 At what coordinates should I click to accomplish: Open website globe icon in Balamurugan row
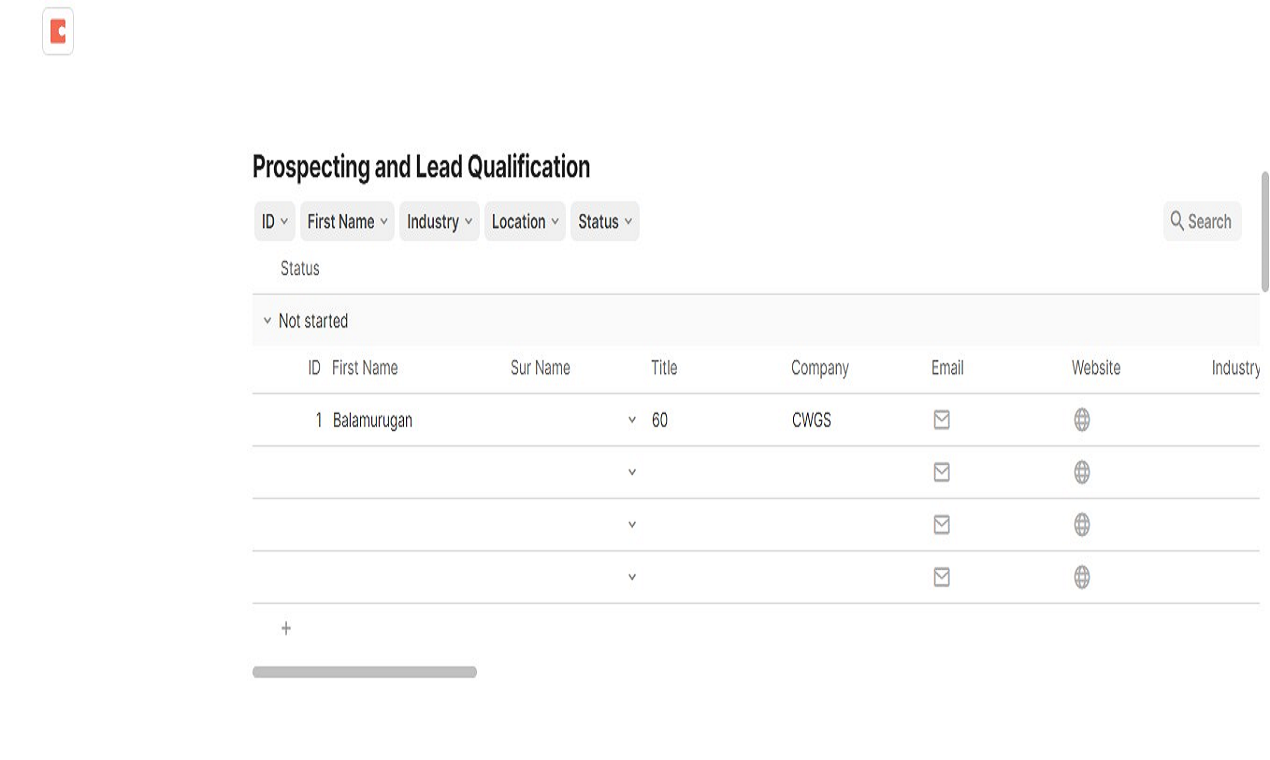coord(1081,420)
